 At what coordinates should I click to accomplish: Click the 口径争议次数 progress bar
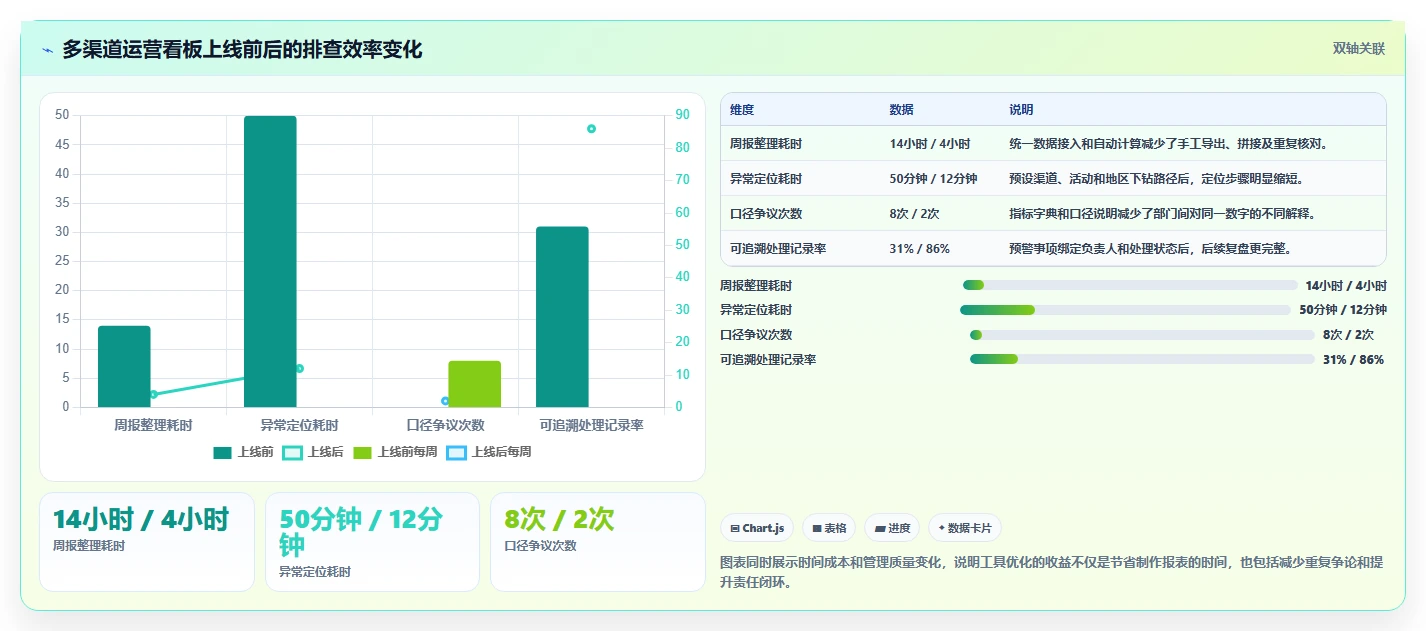[x=1142, y=335]
